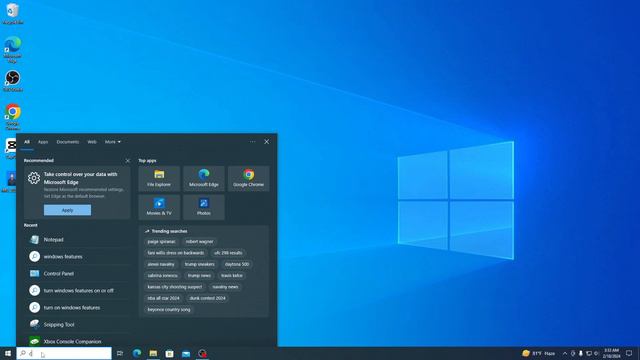Viewport: 640px width, 360px height.
Task: Select 'turn windows features on or off'
Action: click(78, 291)
